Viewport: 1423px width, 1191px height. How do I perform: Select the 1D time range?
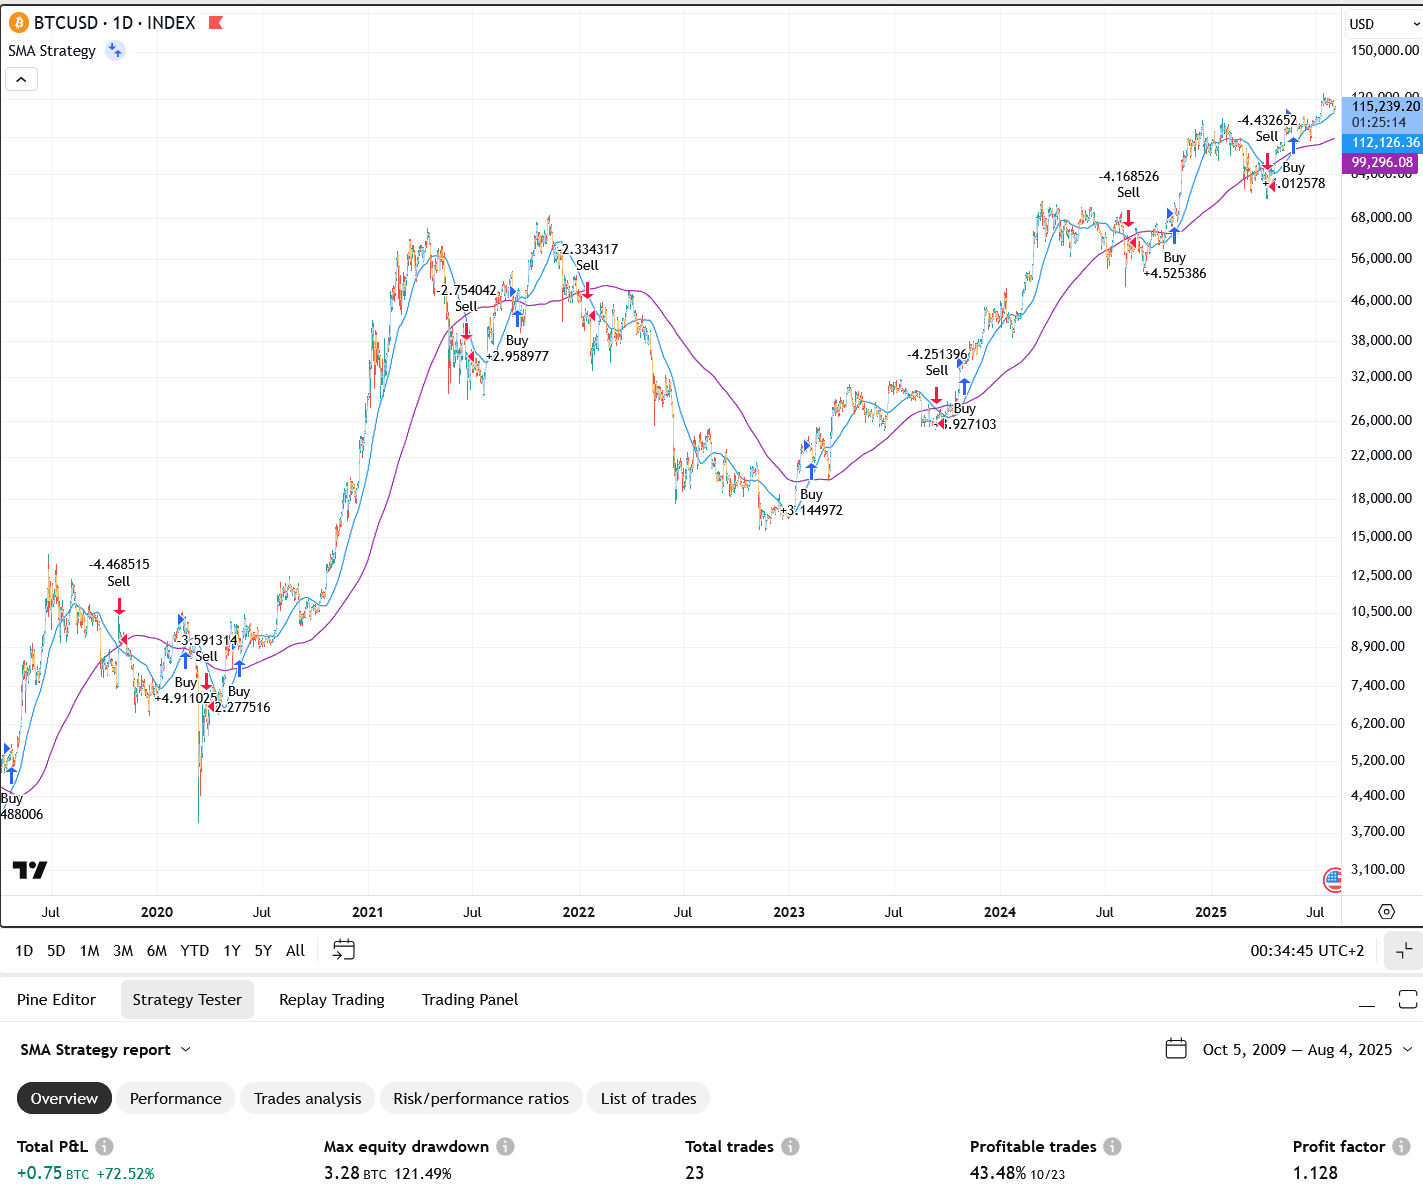coord(24,950)
